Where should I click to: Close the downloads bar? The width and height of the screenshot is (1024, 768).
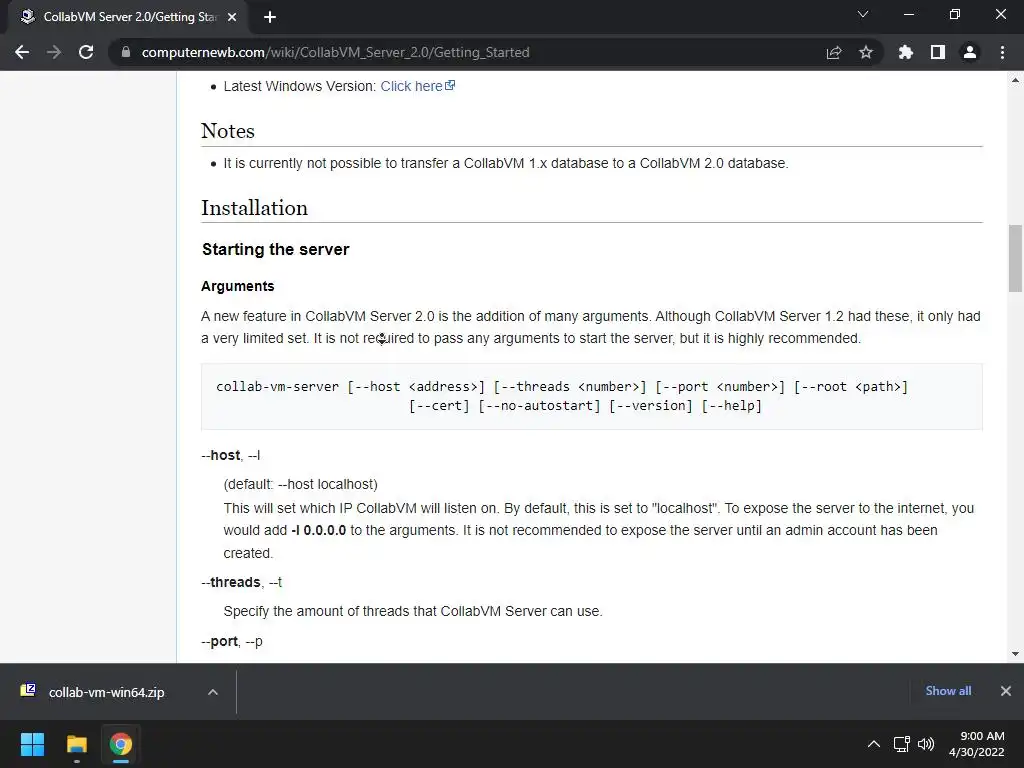point(1006,691)
